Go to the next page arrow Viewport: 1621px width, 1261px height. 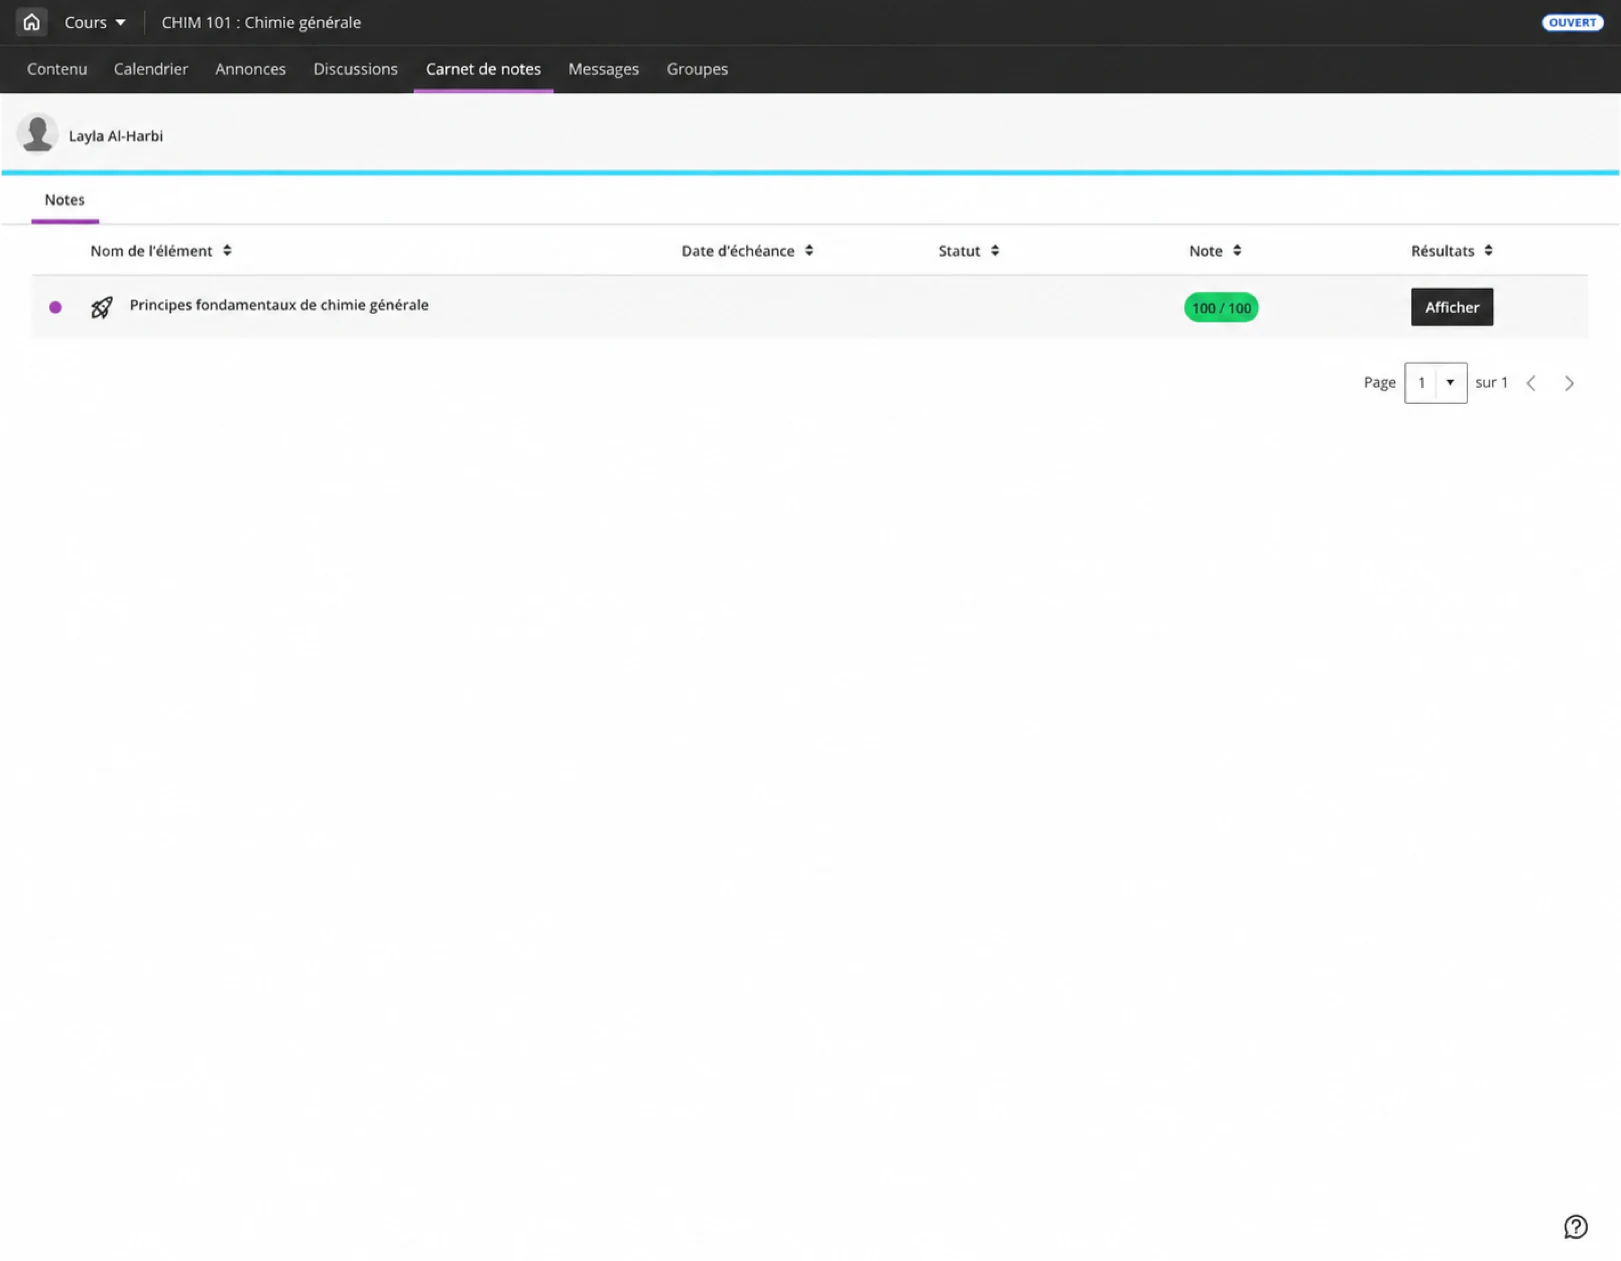[x=1569, y=383]
